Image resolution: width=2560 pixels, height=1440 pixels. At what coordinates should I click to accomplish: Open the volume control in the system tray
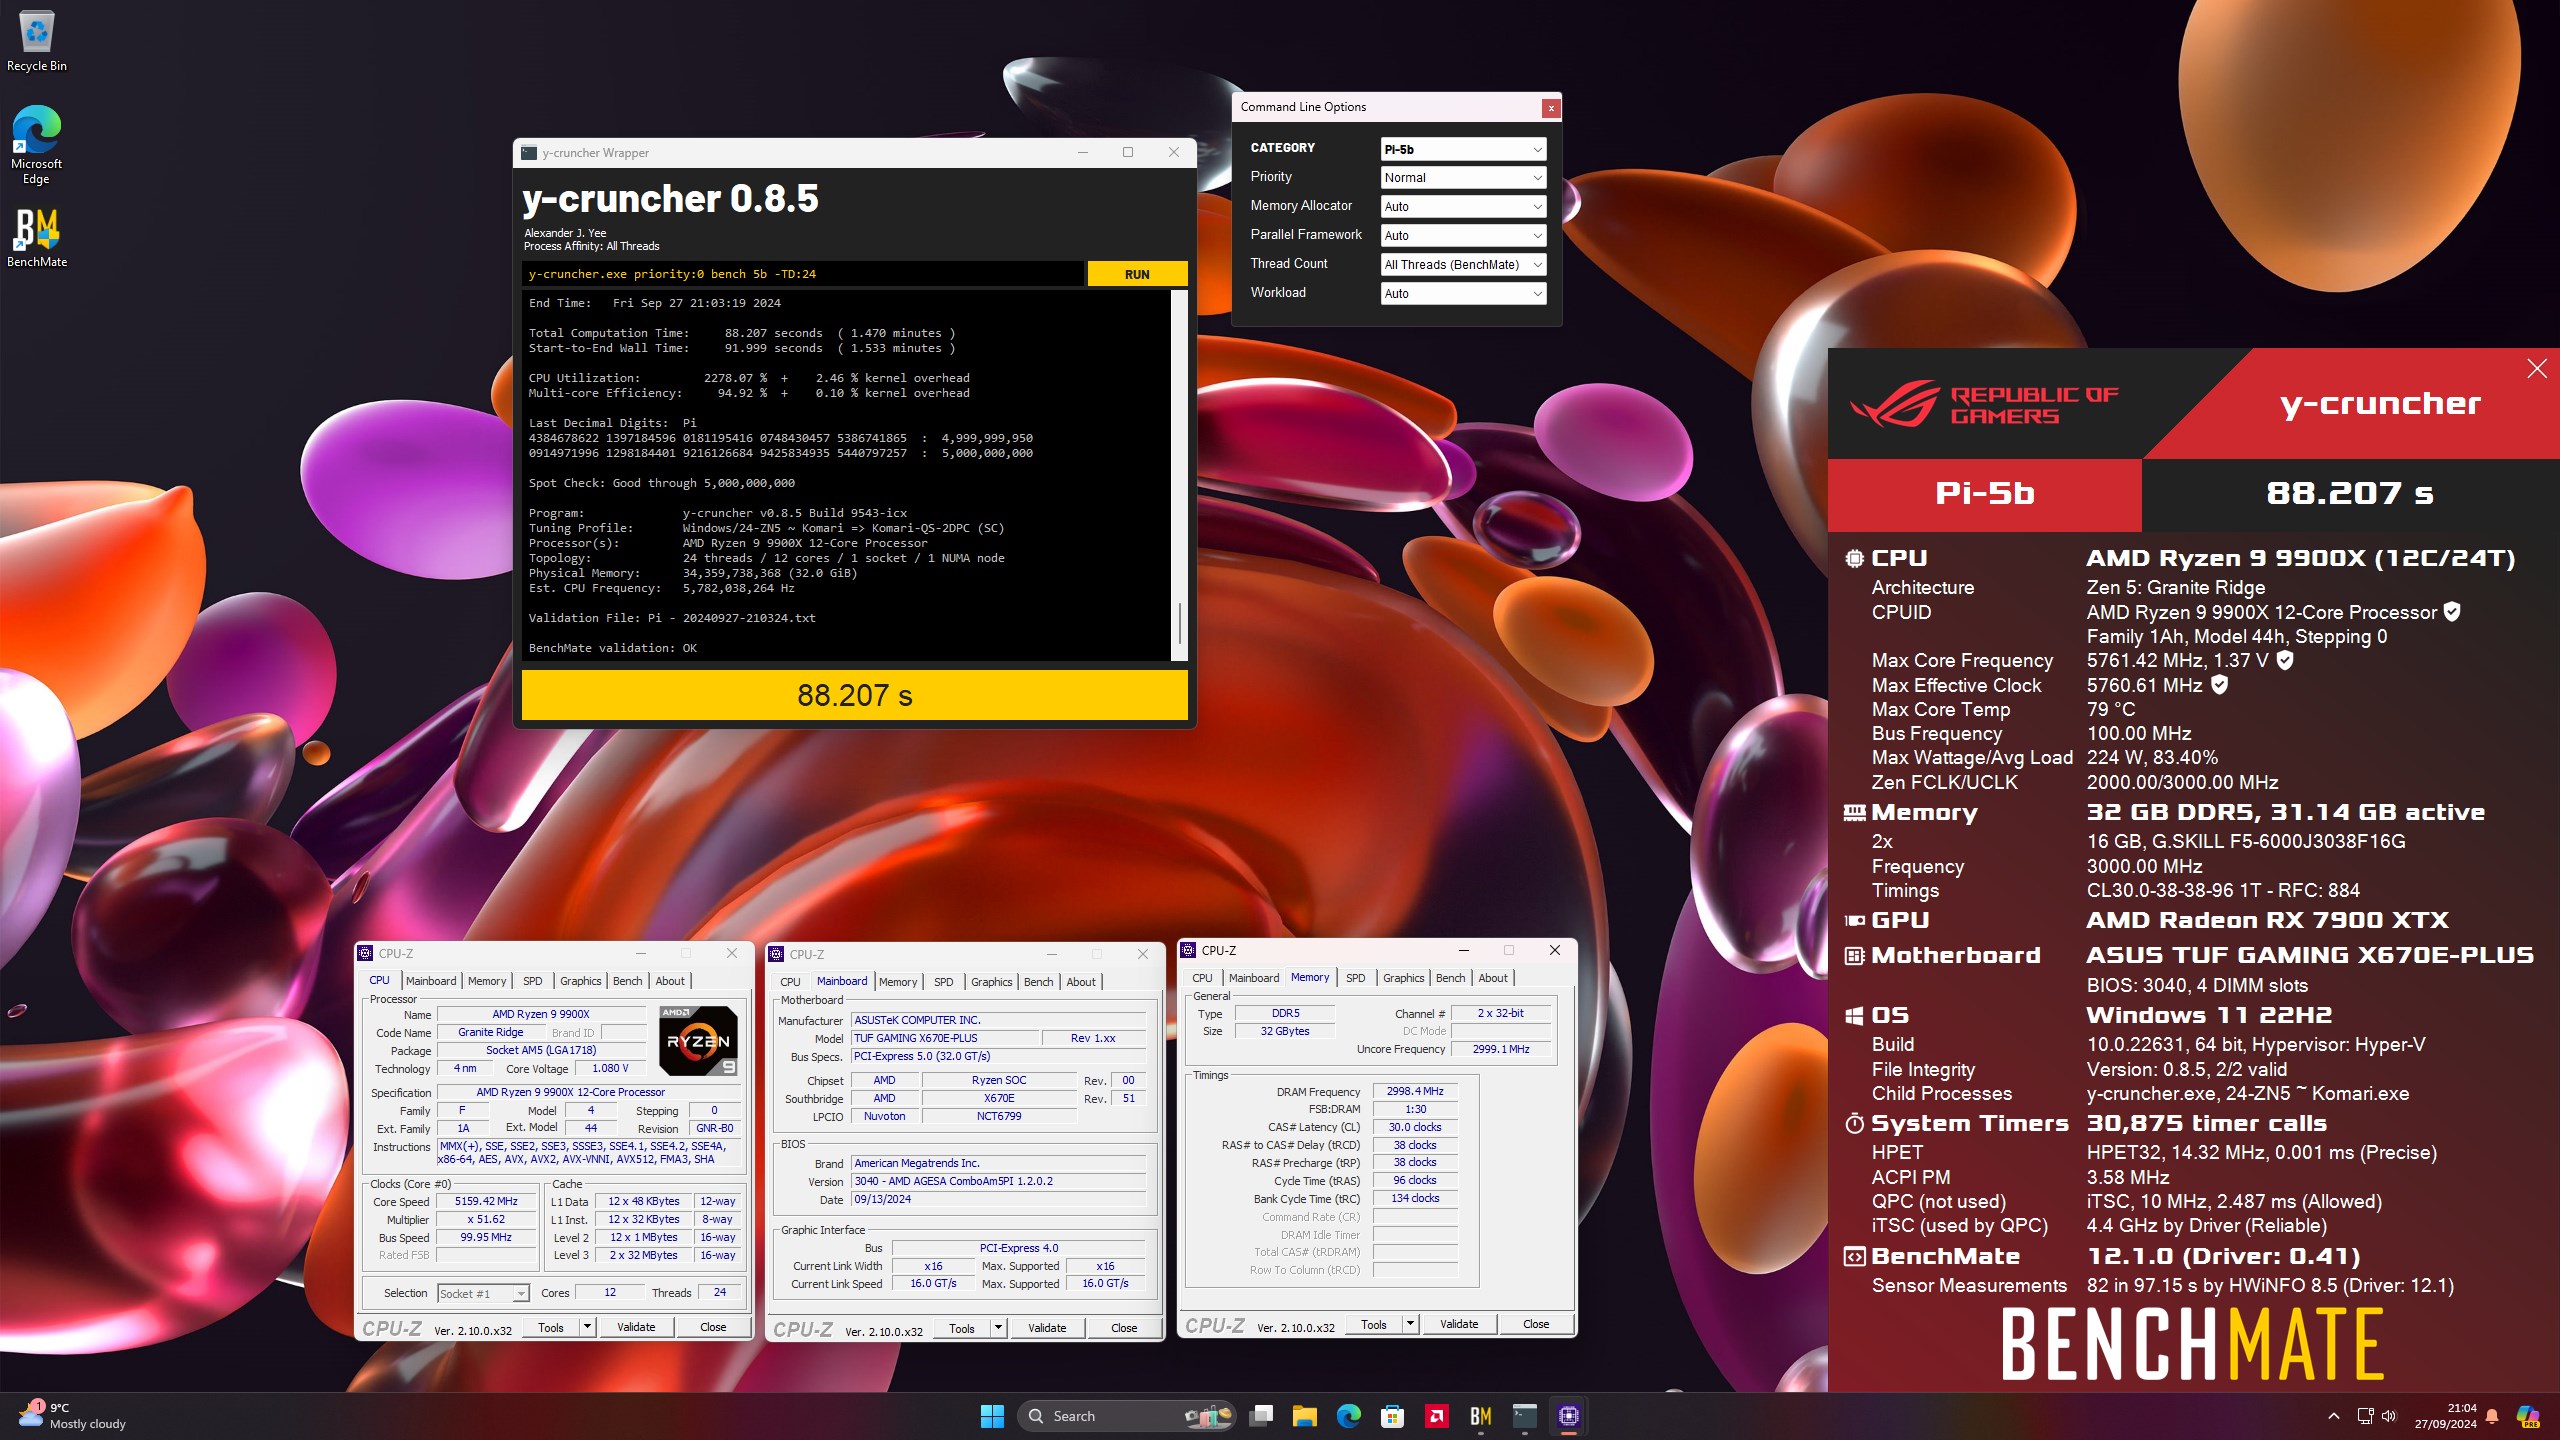(x=2389, y=1416)
